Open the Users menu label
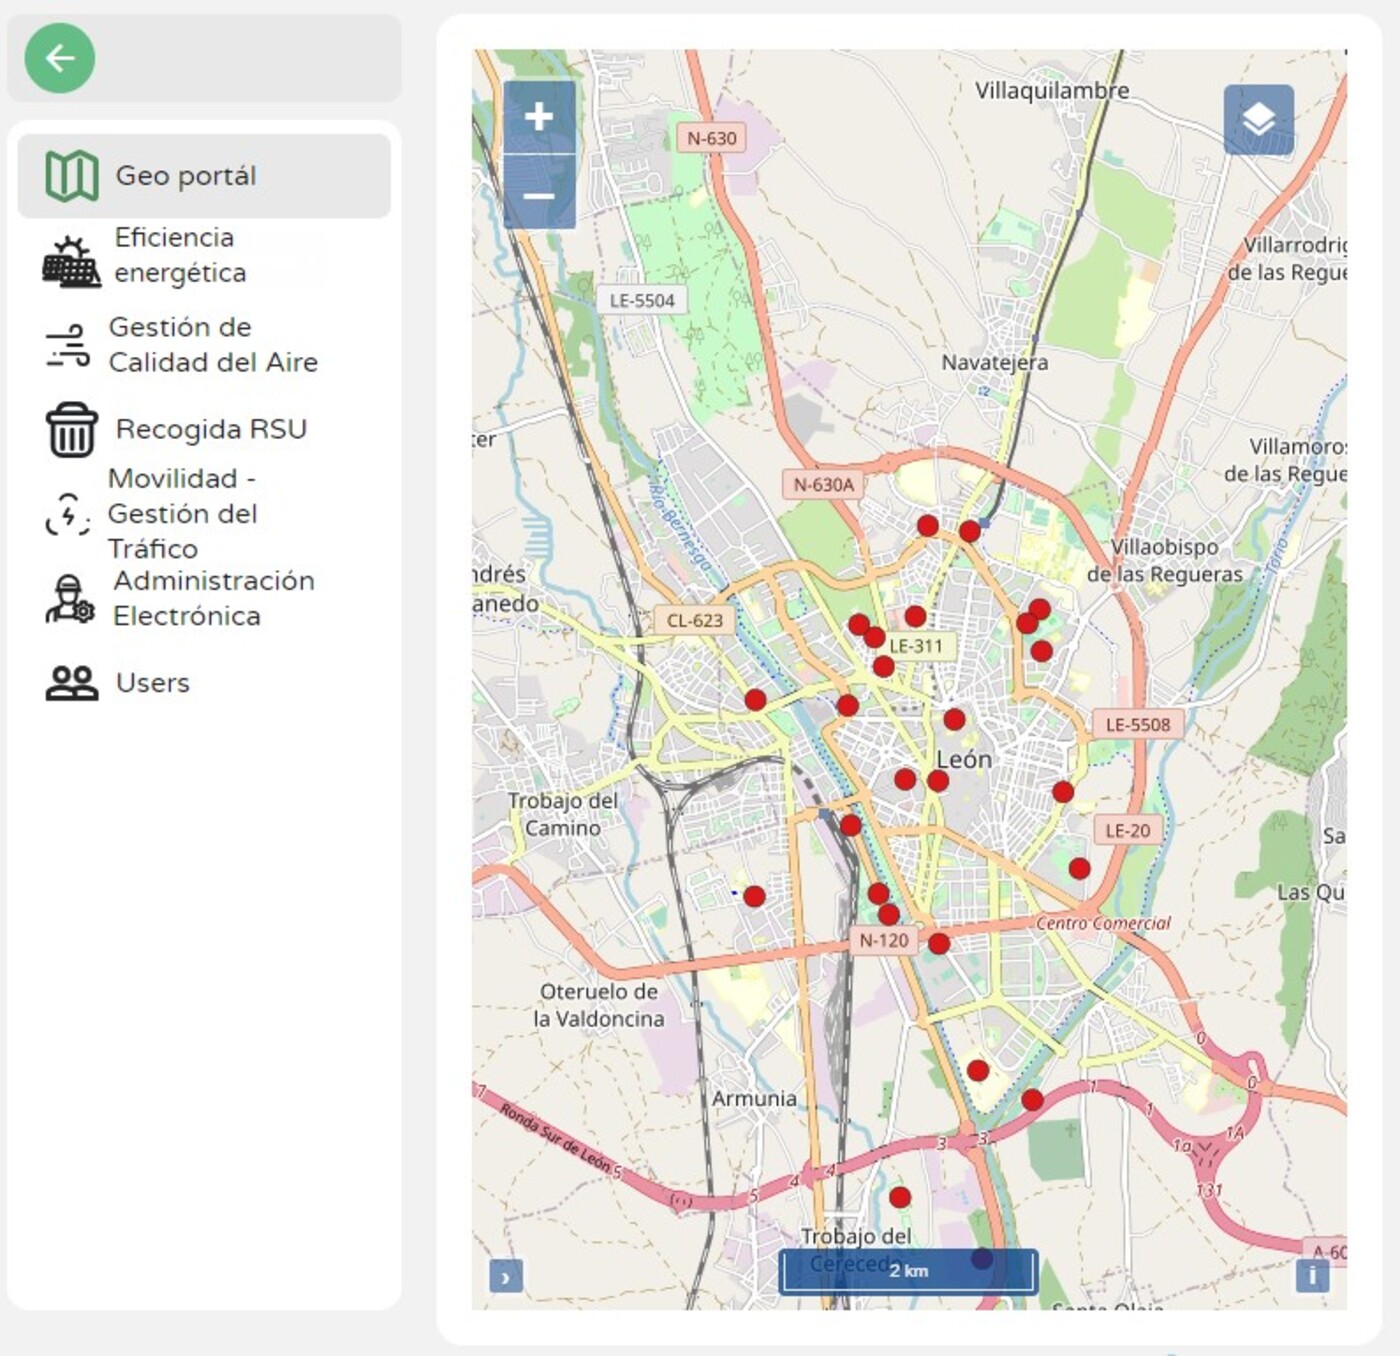The width and height of the screenshot is (1400, 1356). (x=153, y=683)
